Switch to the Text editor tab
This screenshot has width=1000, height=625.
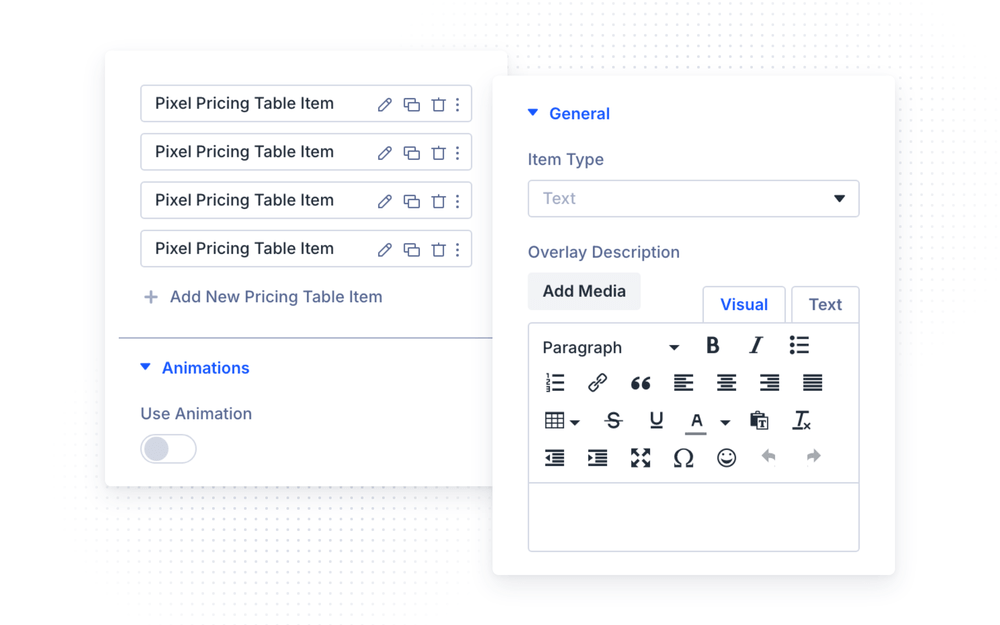[x=825, y=305]
